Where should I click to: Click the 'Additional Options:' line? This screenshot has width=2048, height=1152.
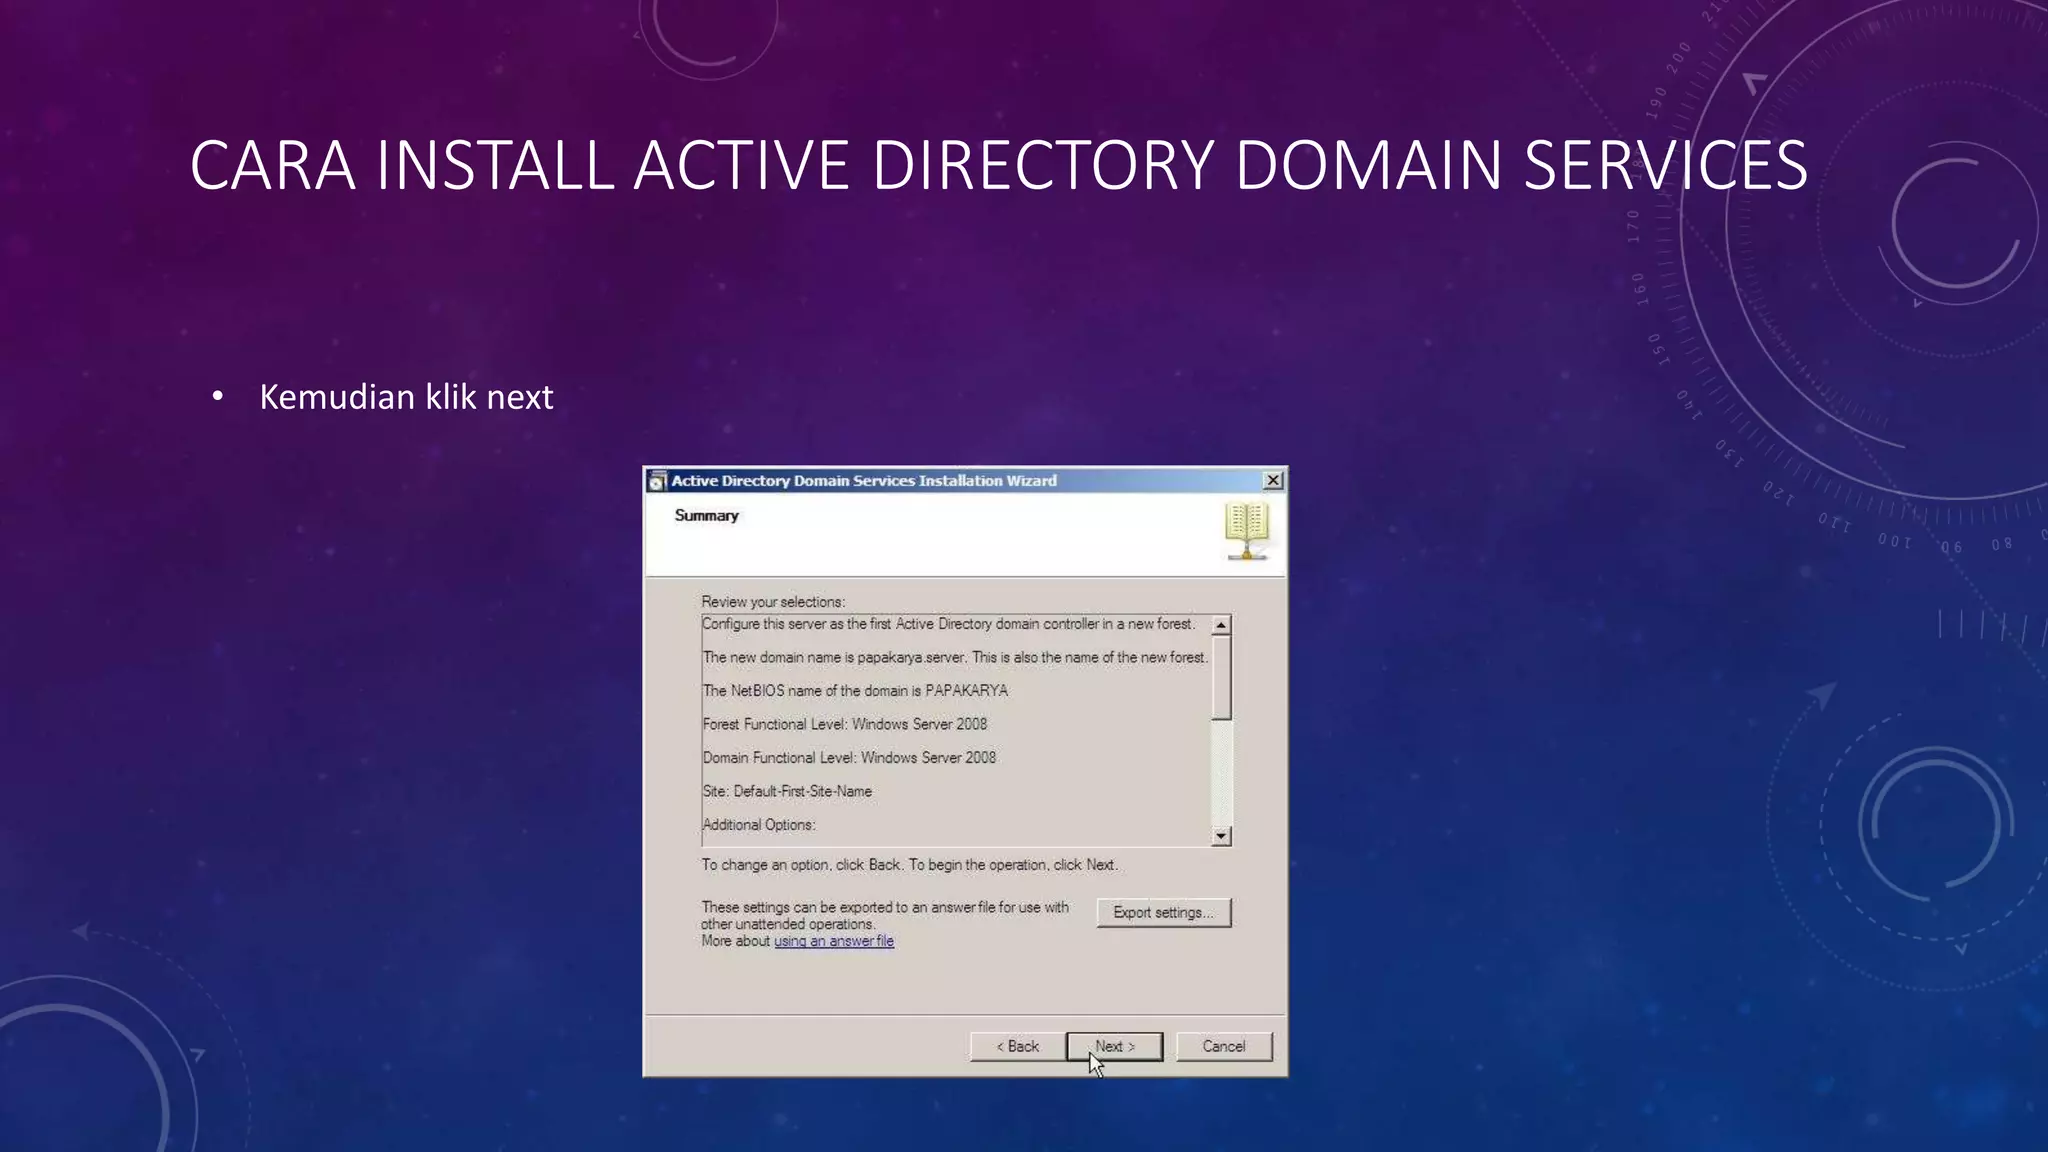pyautogui.click(x=759, y=824)
